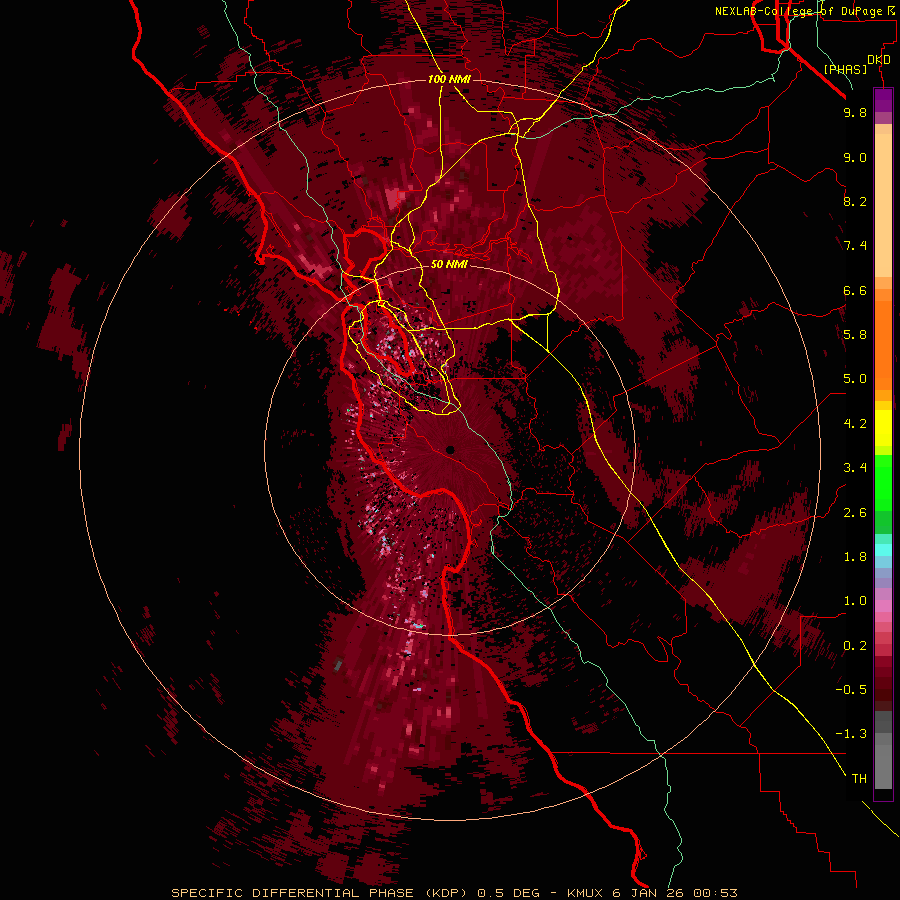Click the 50 NMI range ring label

449,265
